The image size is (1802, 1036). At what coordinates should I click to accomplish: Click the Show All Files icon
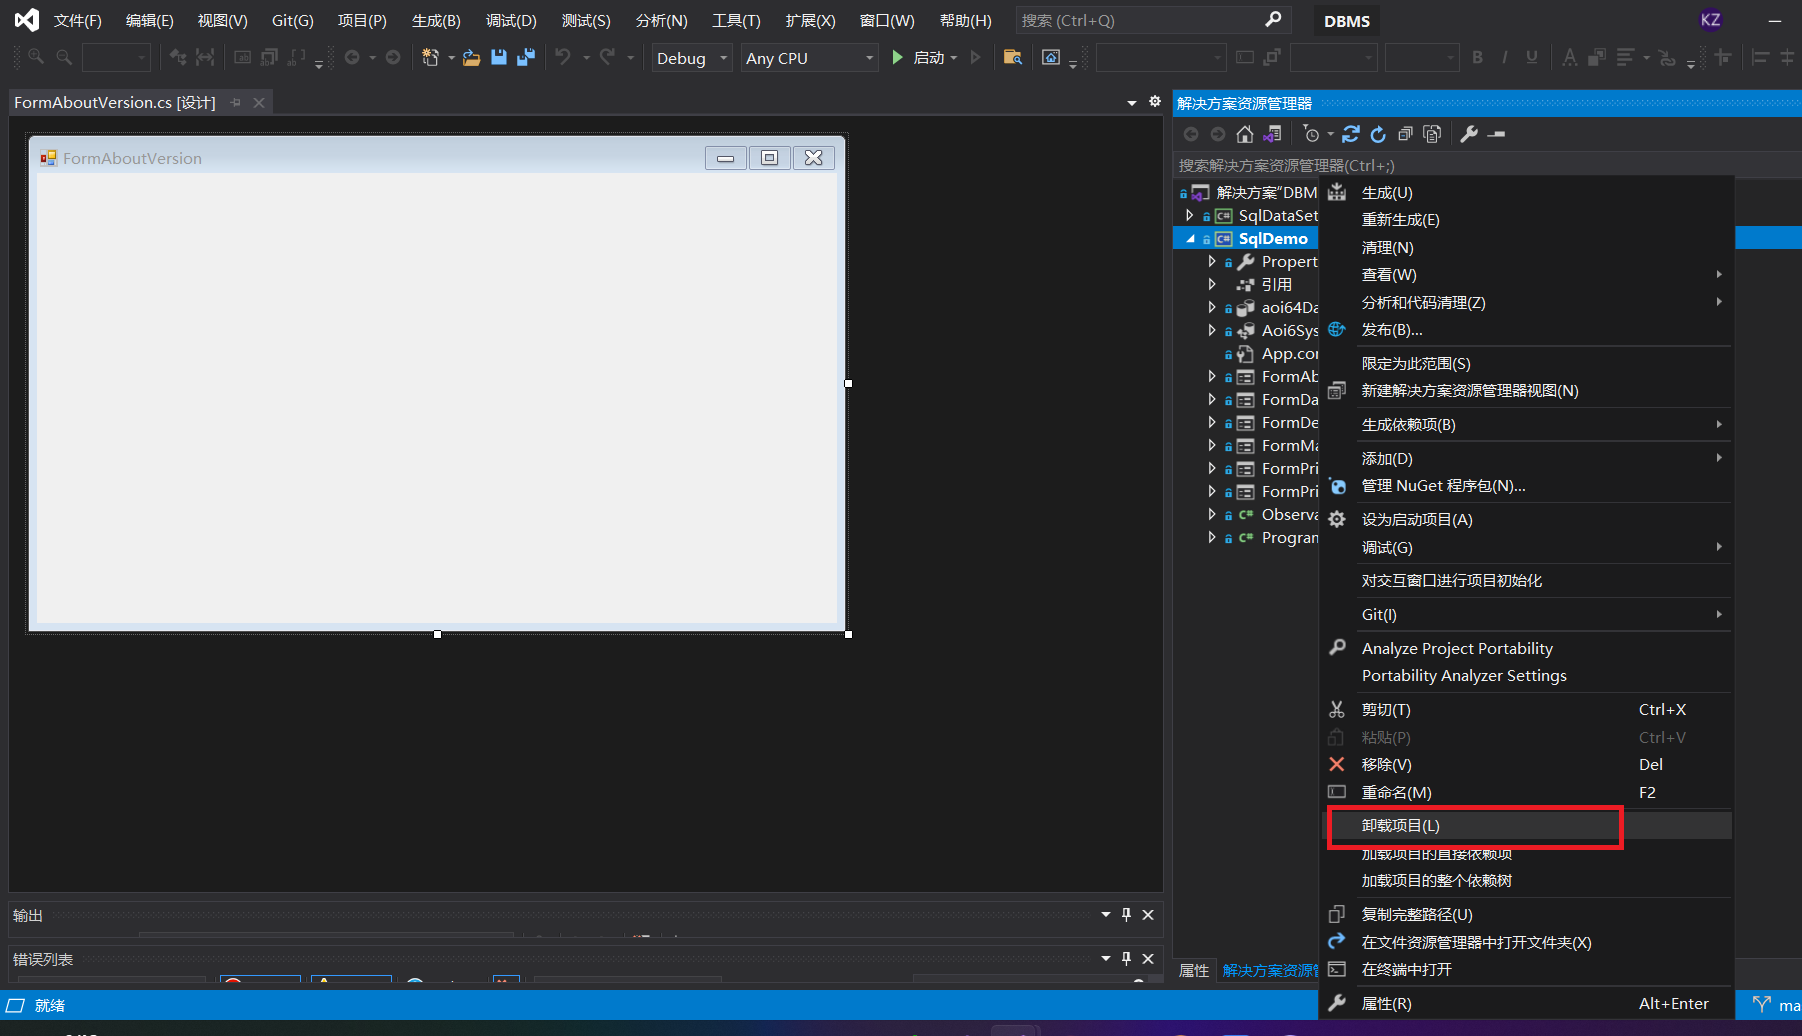1432,134
